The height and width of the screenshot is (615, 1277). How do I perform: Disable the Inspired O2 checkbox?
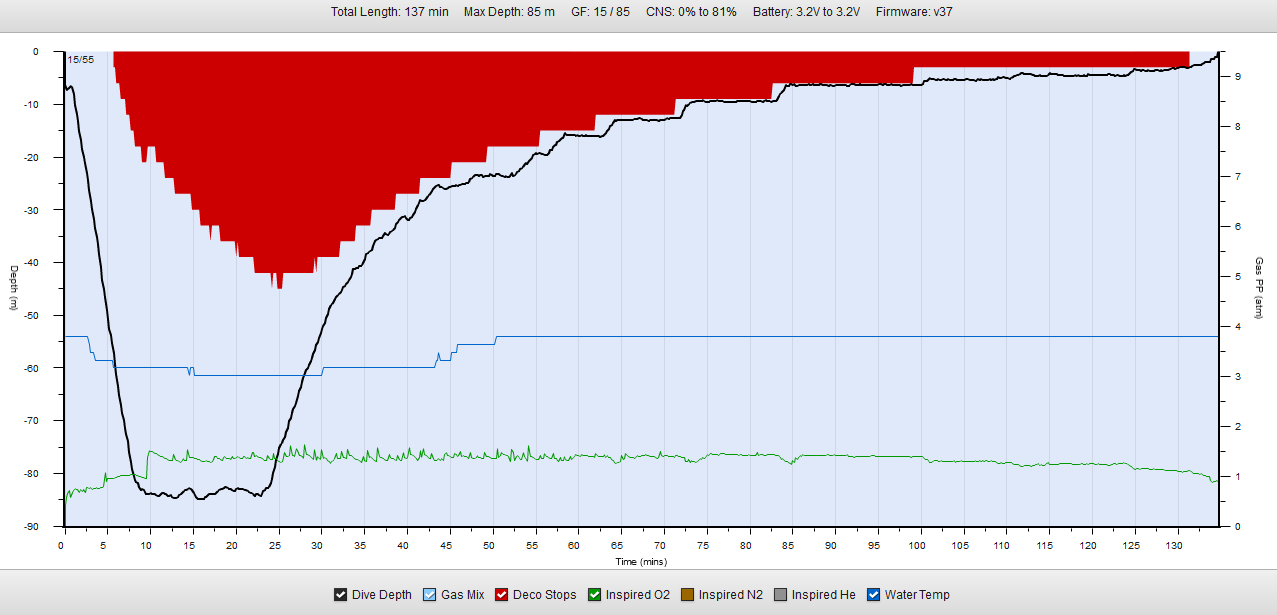595,595
